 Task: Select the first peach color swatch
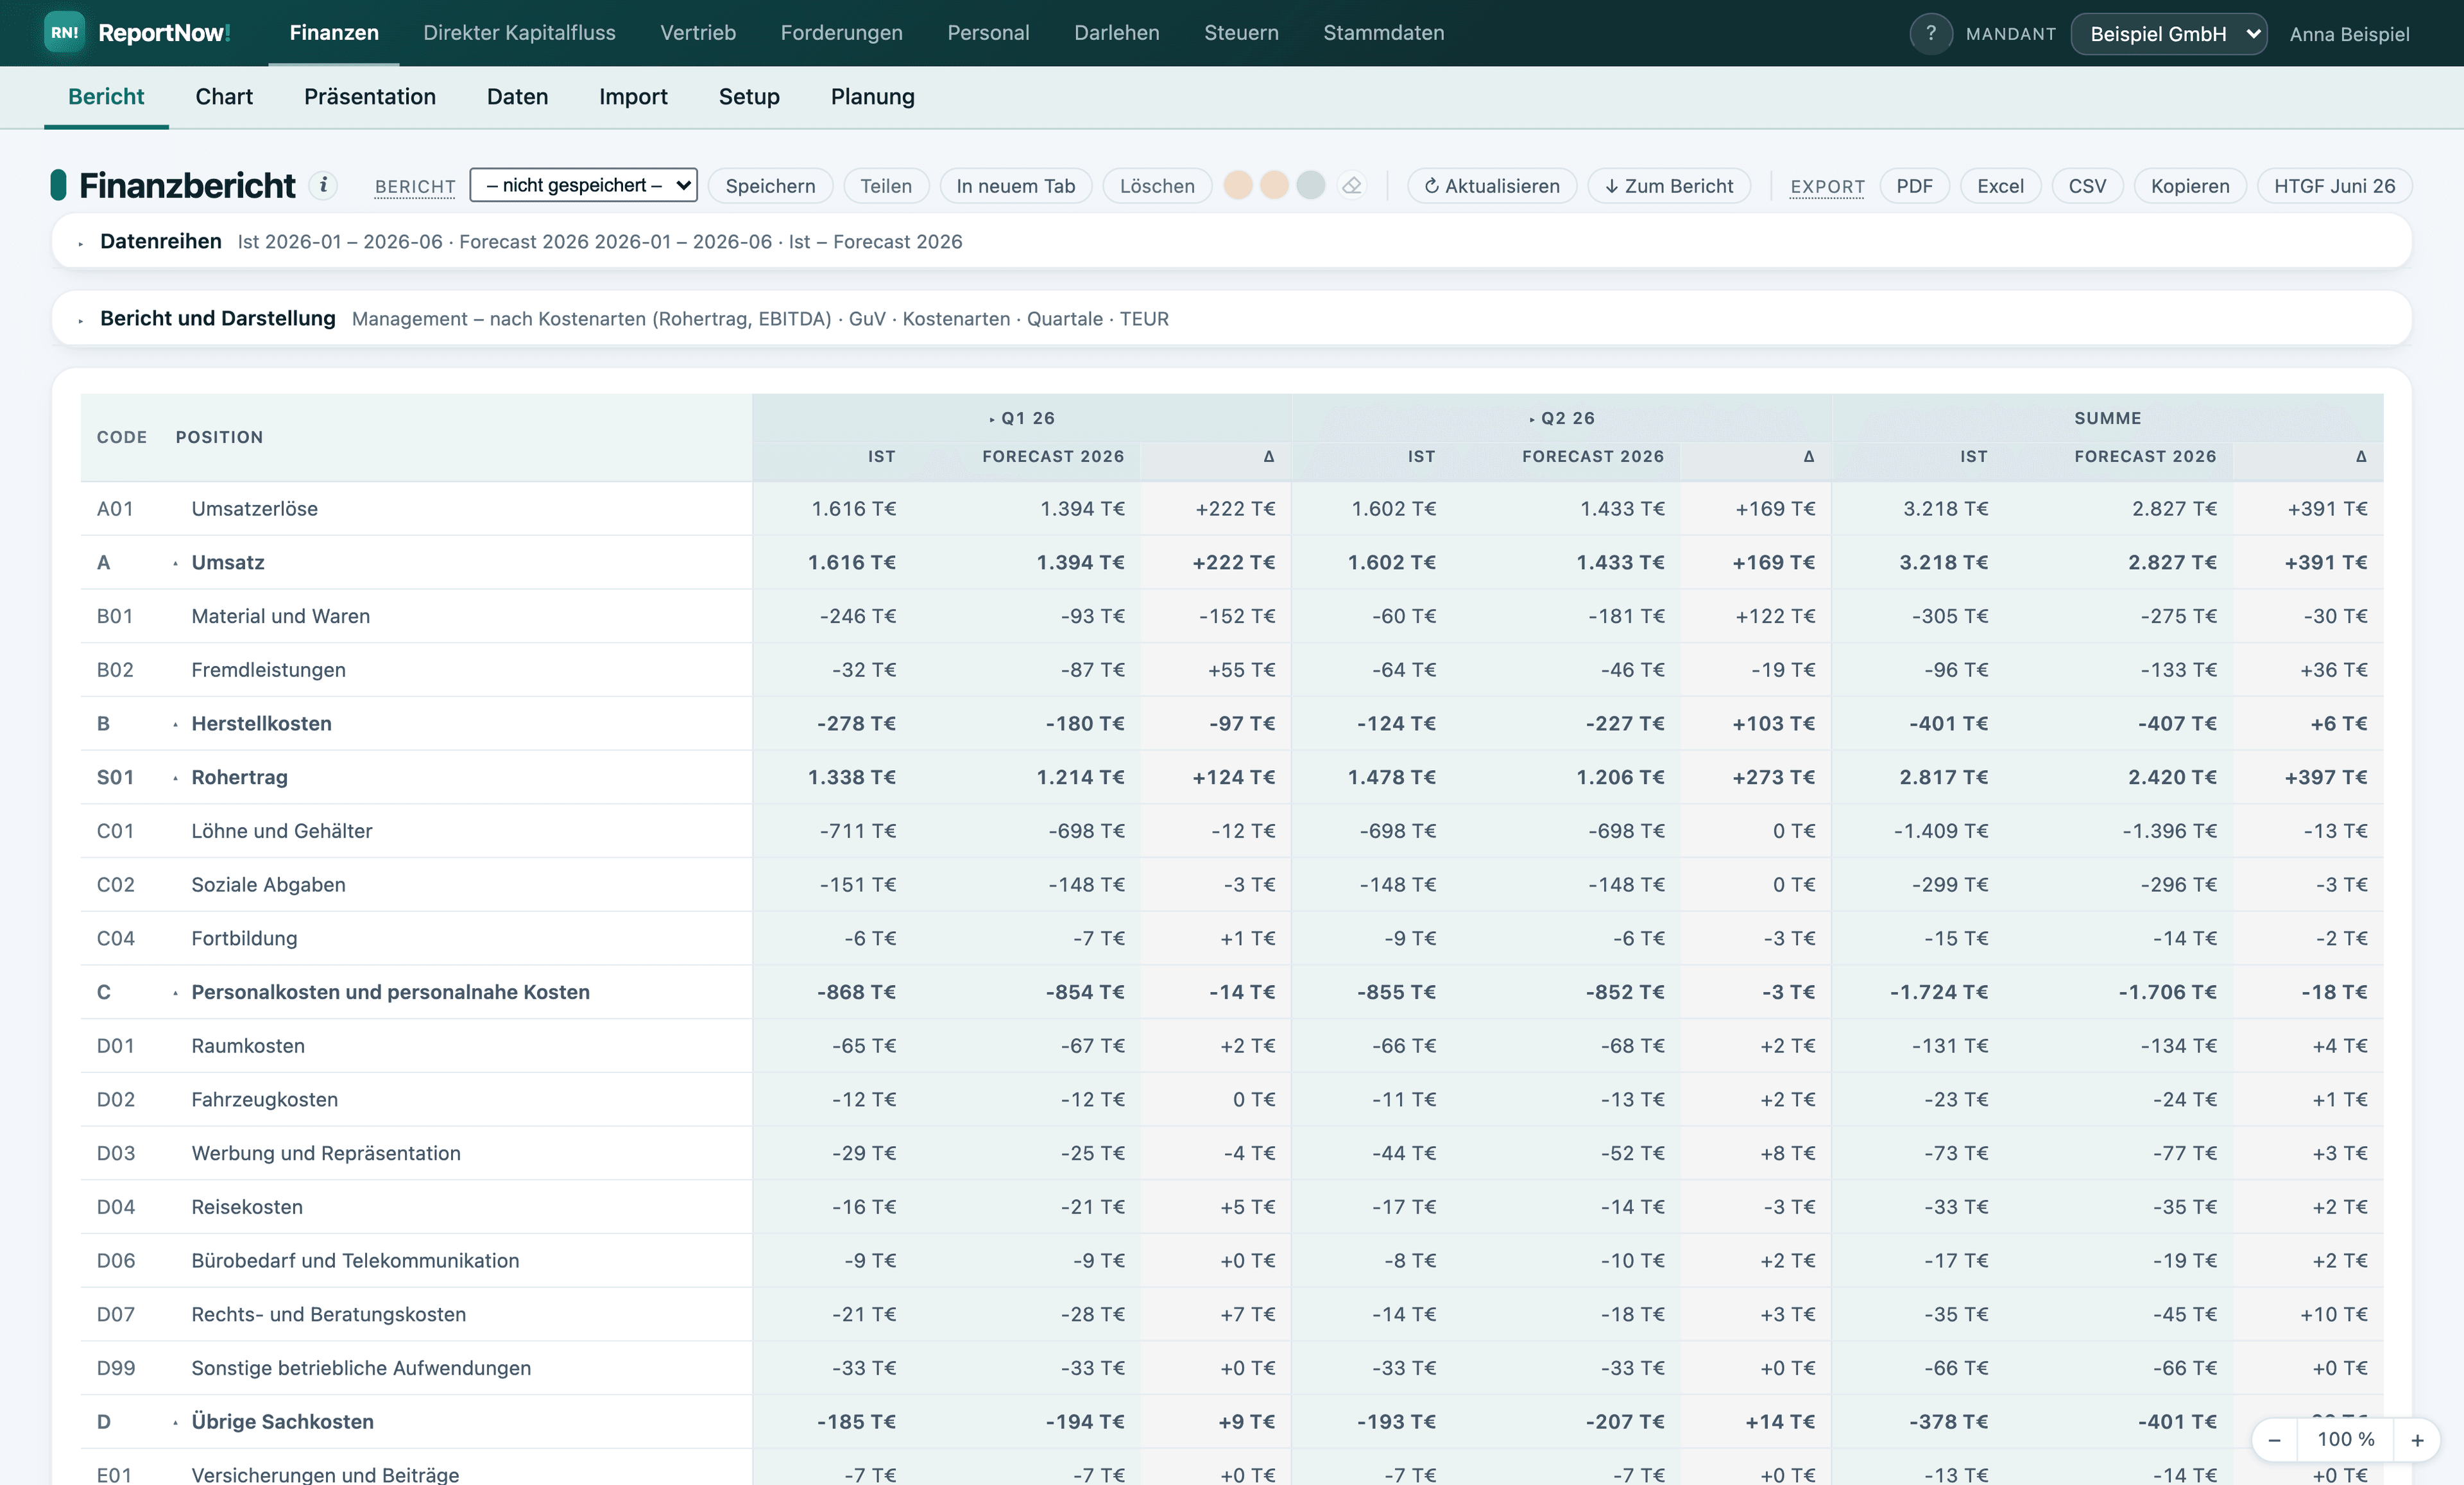click(1238, 185)
